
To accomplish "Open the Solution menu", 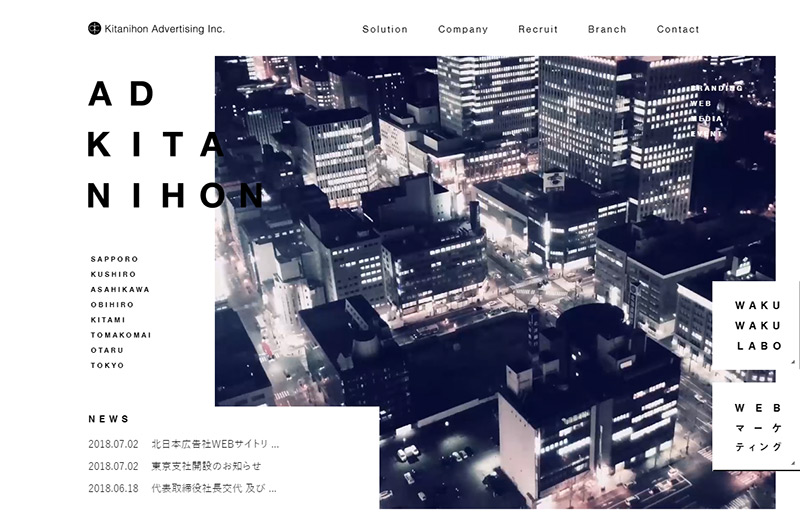I will 385,30.
